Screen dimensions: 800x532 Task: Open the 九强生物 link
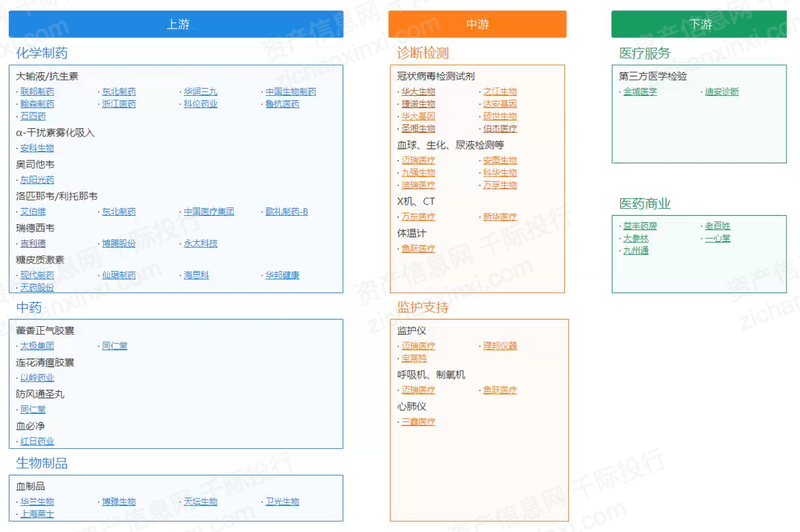click(418, 172)
